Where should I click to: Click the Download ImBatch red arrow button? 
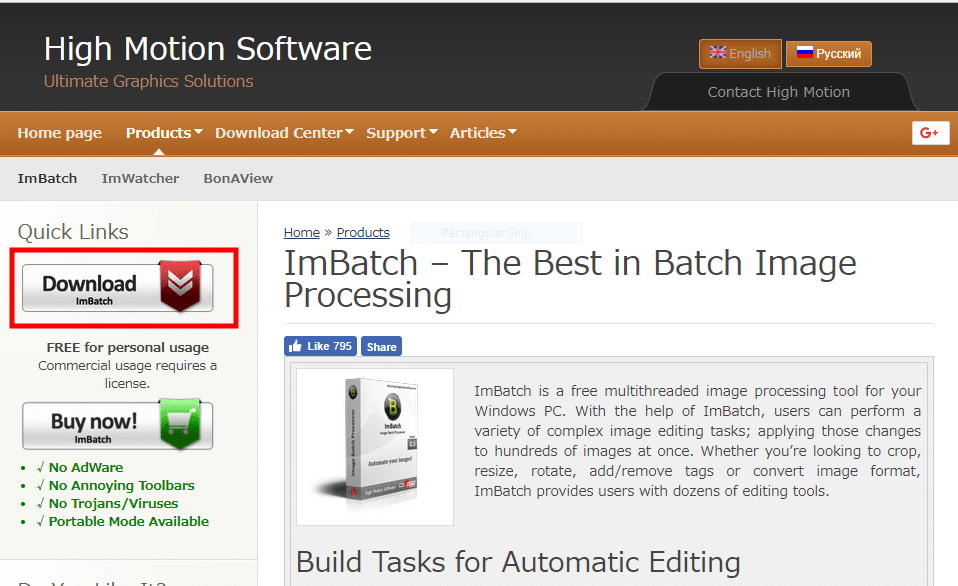118,287
